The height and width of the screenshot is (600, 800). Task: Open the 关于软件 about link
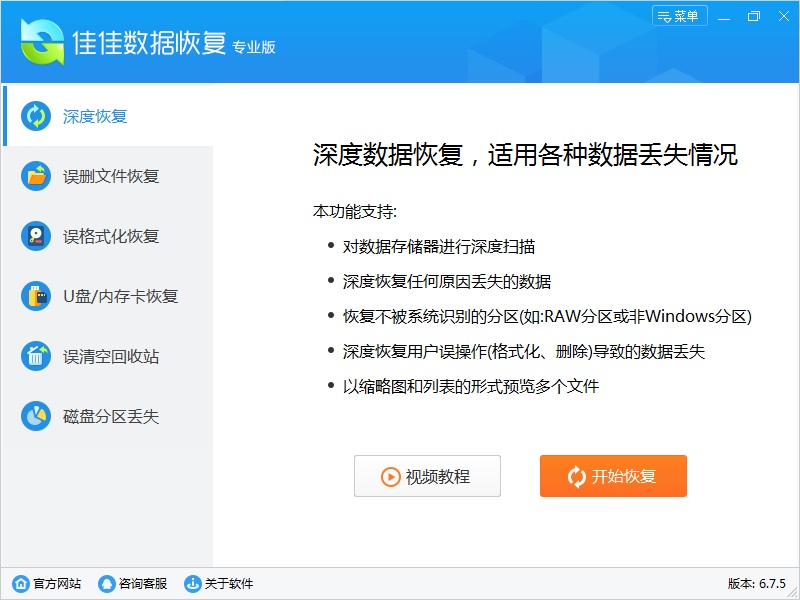[x=219, y=583]
